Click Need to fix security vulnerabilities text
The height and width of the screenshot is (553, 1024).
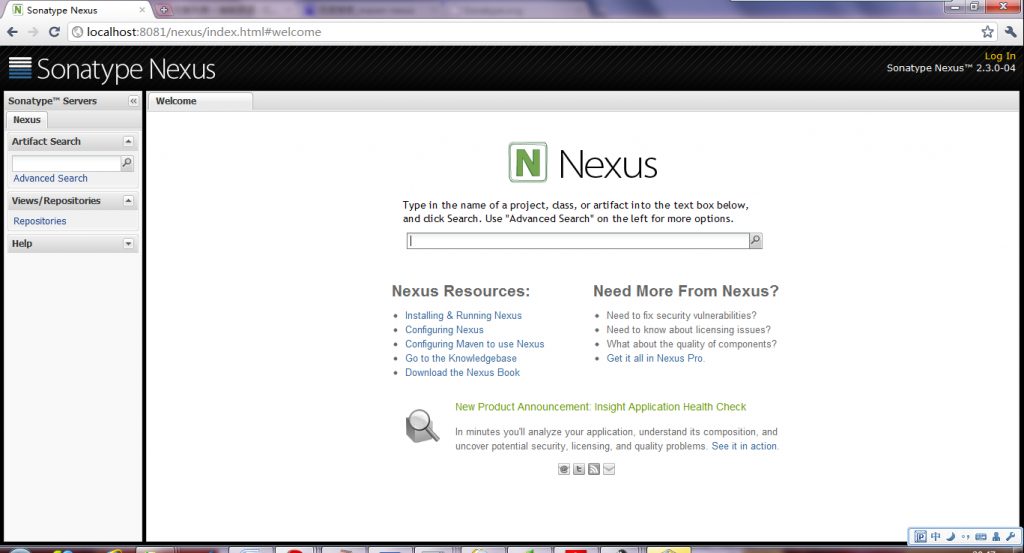(x=681, y=315)
